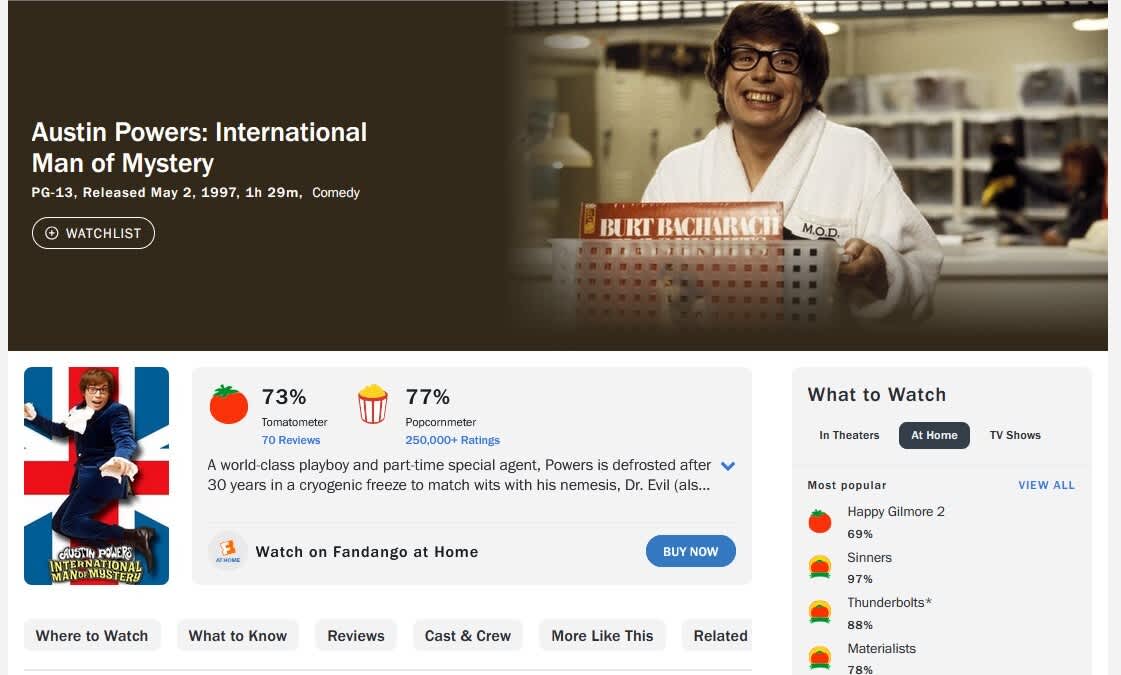This screenshot has height=675, width=1121.
Task: Click the 77% Popcornmeter score
Action: click(428, 396)
